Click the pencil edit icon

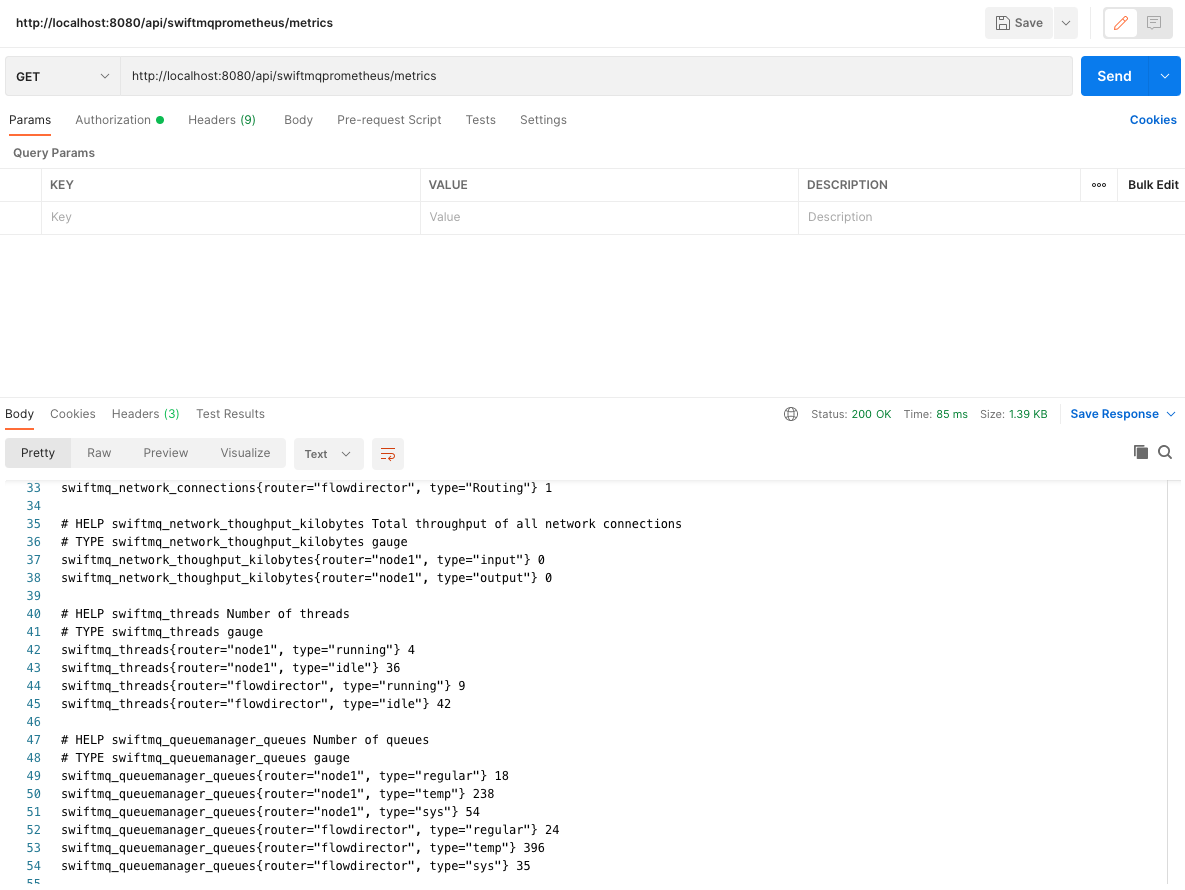pos(1120,23)
